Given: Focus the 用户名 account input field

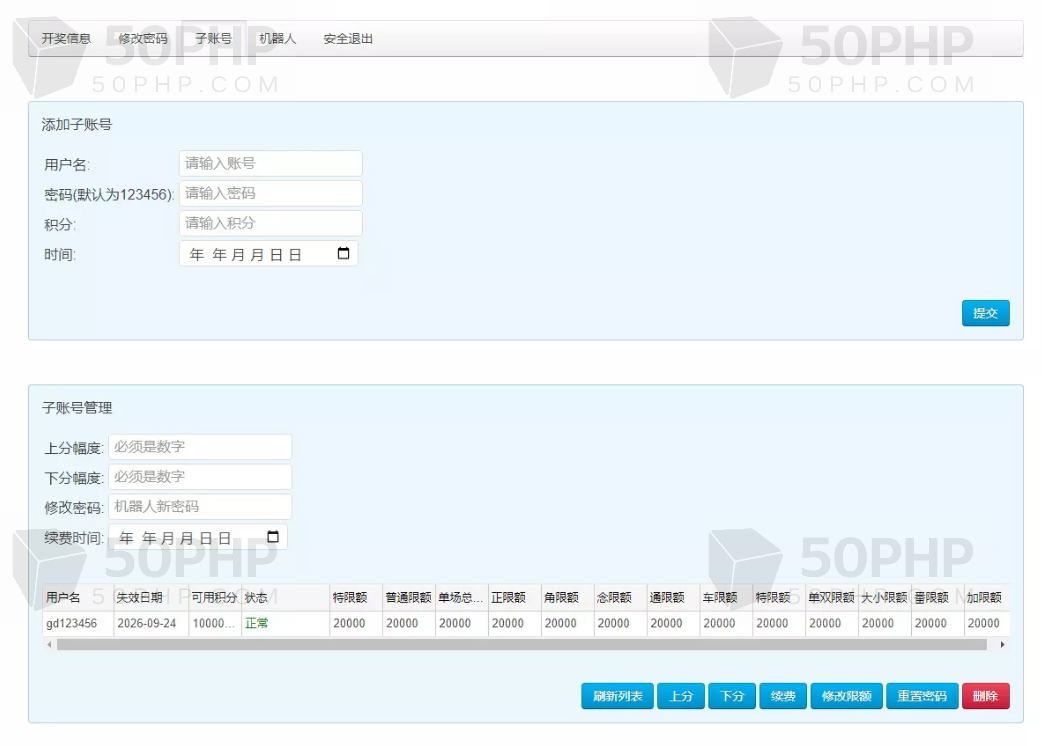Looking at the screenshot, I should pyautogui.click(x=270, y=163).
